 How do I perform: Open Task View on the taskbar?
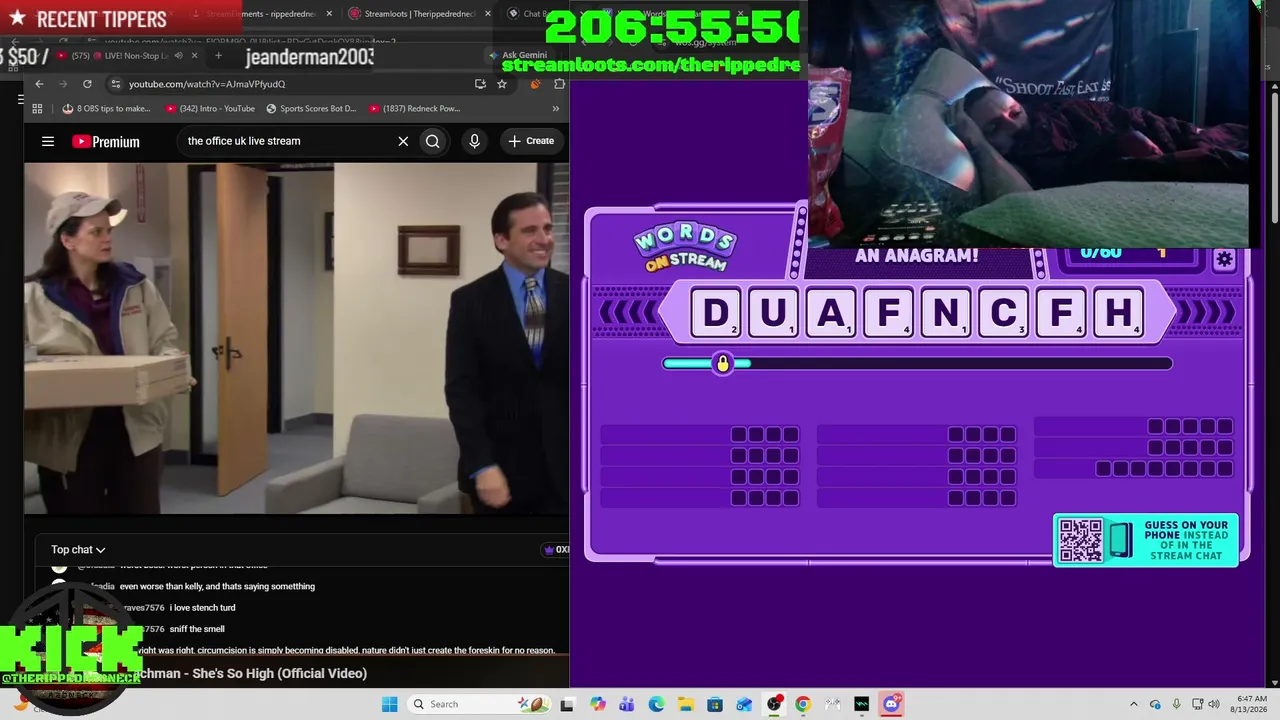point(567,704)
